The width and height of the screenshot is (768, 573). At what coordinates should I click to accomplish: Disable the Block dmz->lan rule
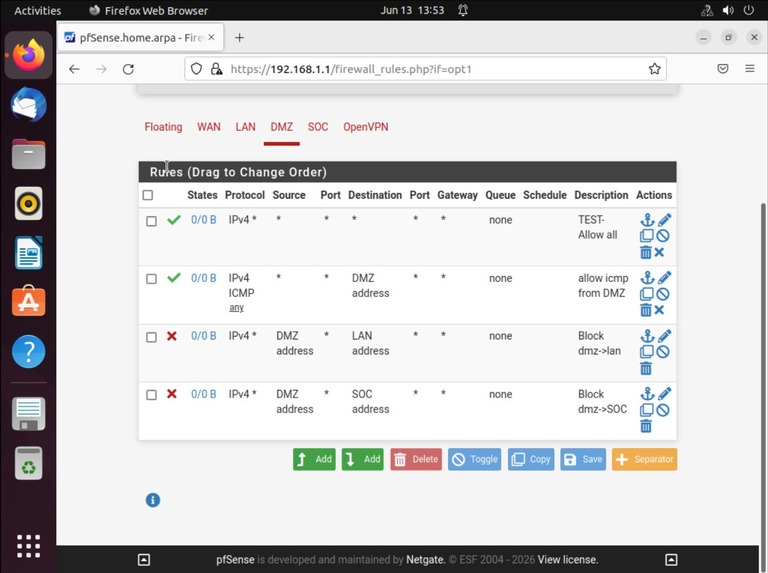click(x=663, y=352)
